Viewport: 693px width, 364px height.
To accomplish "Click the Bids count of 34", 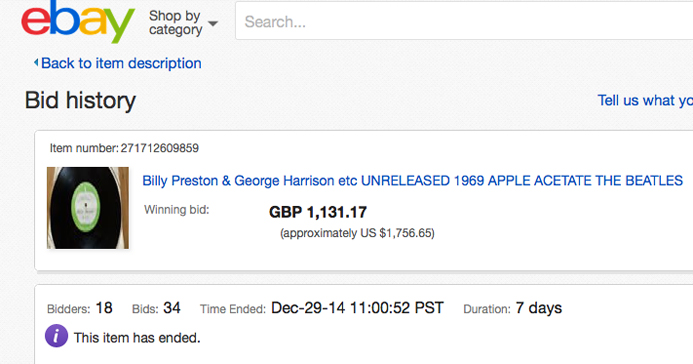I will coord(171,308).
